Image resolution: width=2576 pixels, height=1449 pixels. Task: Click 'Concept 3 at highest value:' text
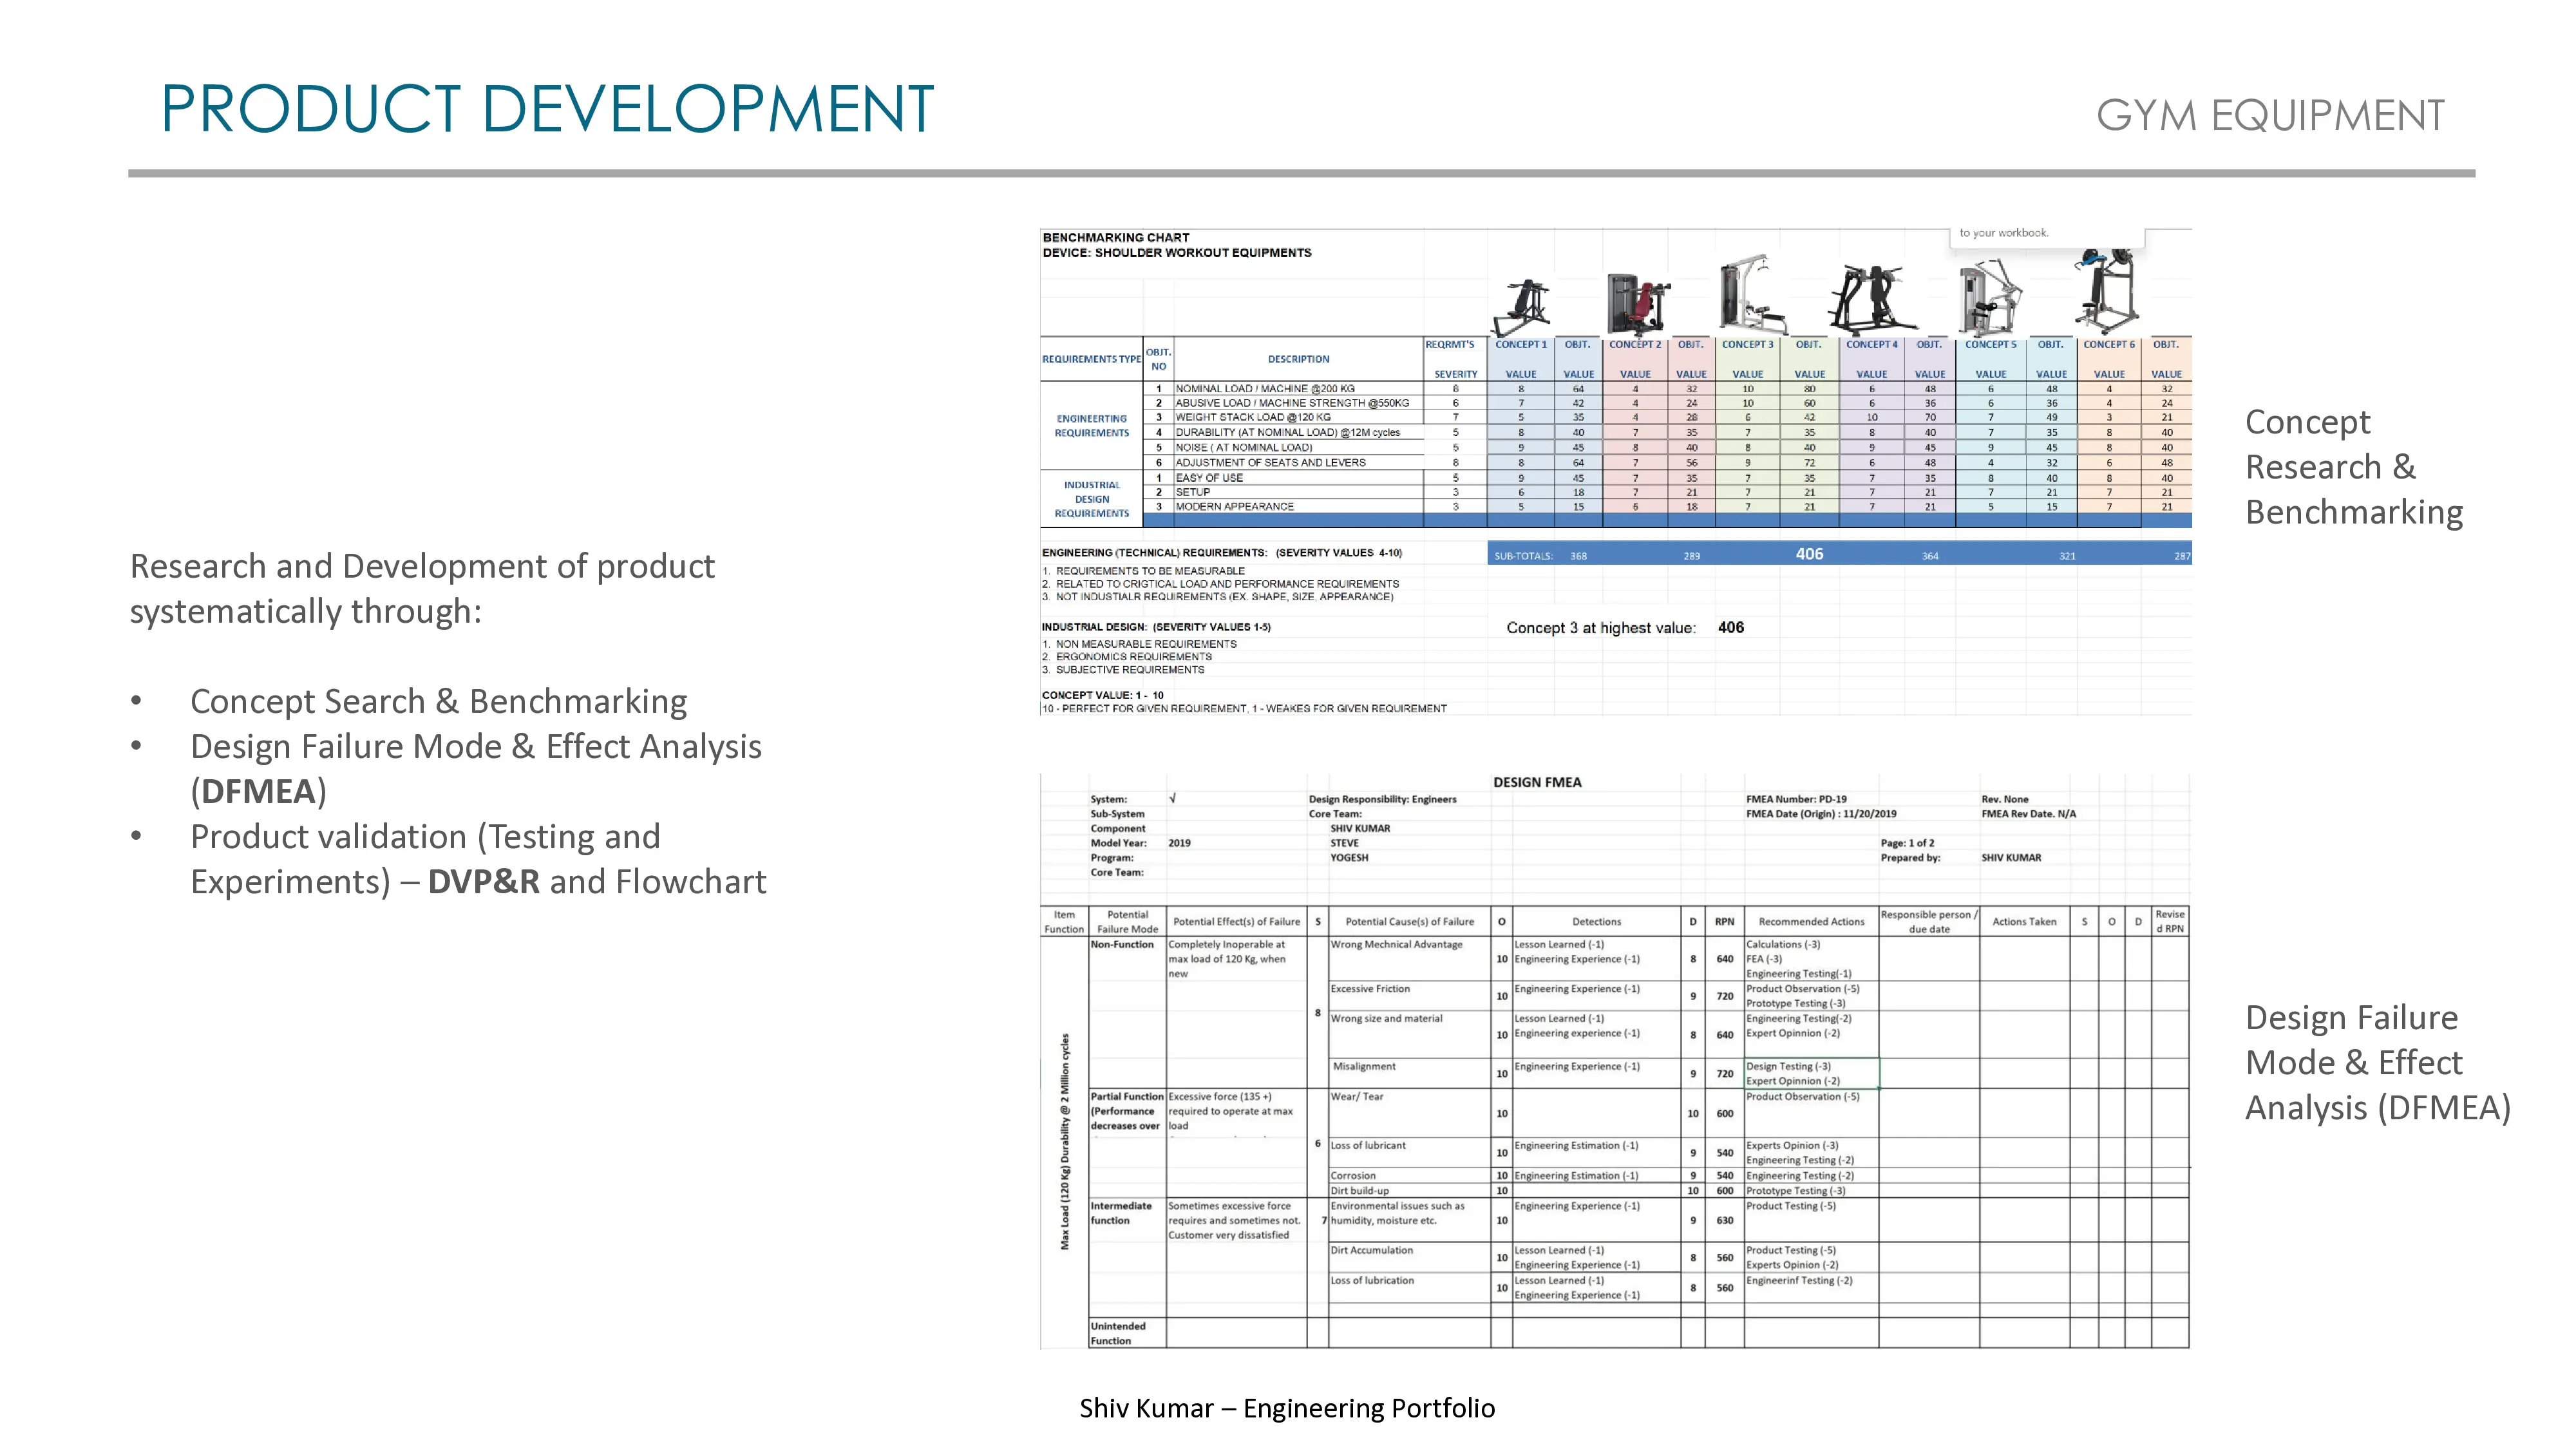[1601, 628]
